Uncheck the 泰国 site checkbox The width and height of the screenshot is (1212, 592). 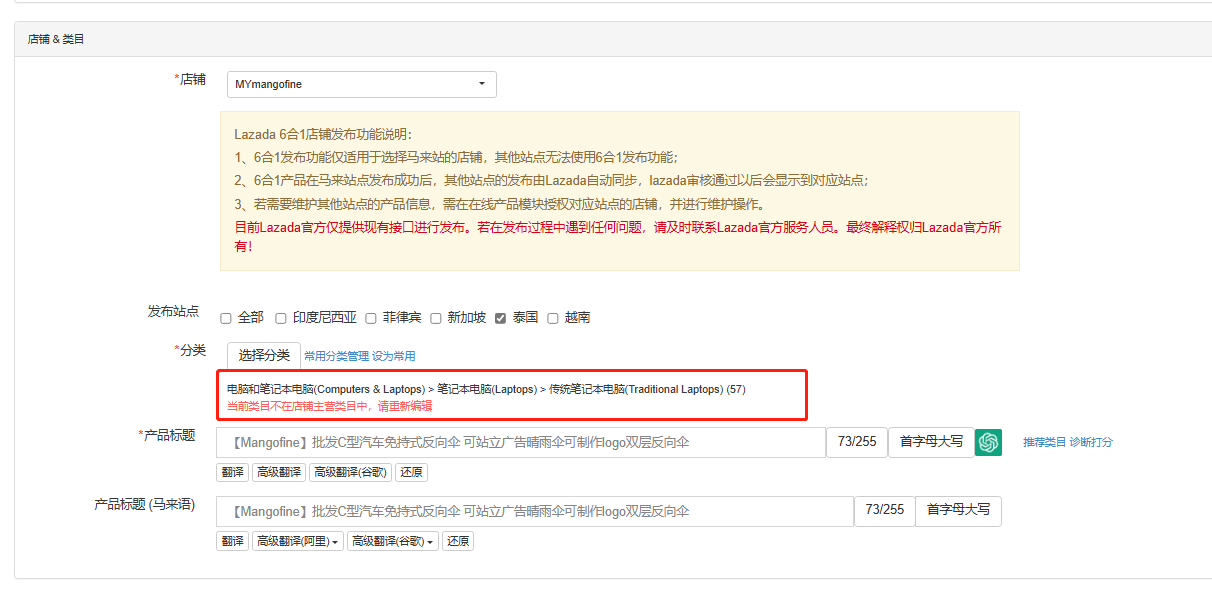point(501,318)
